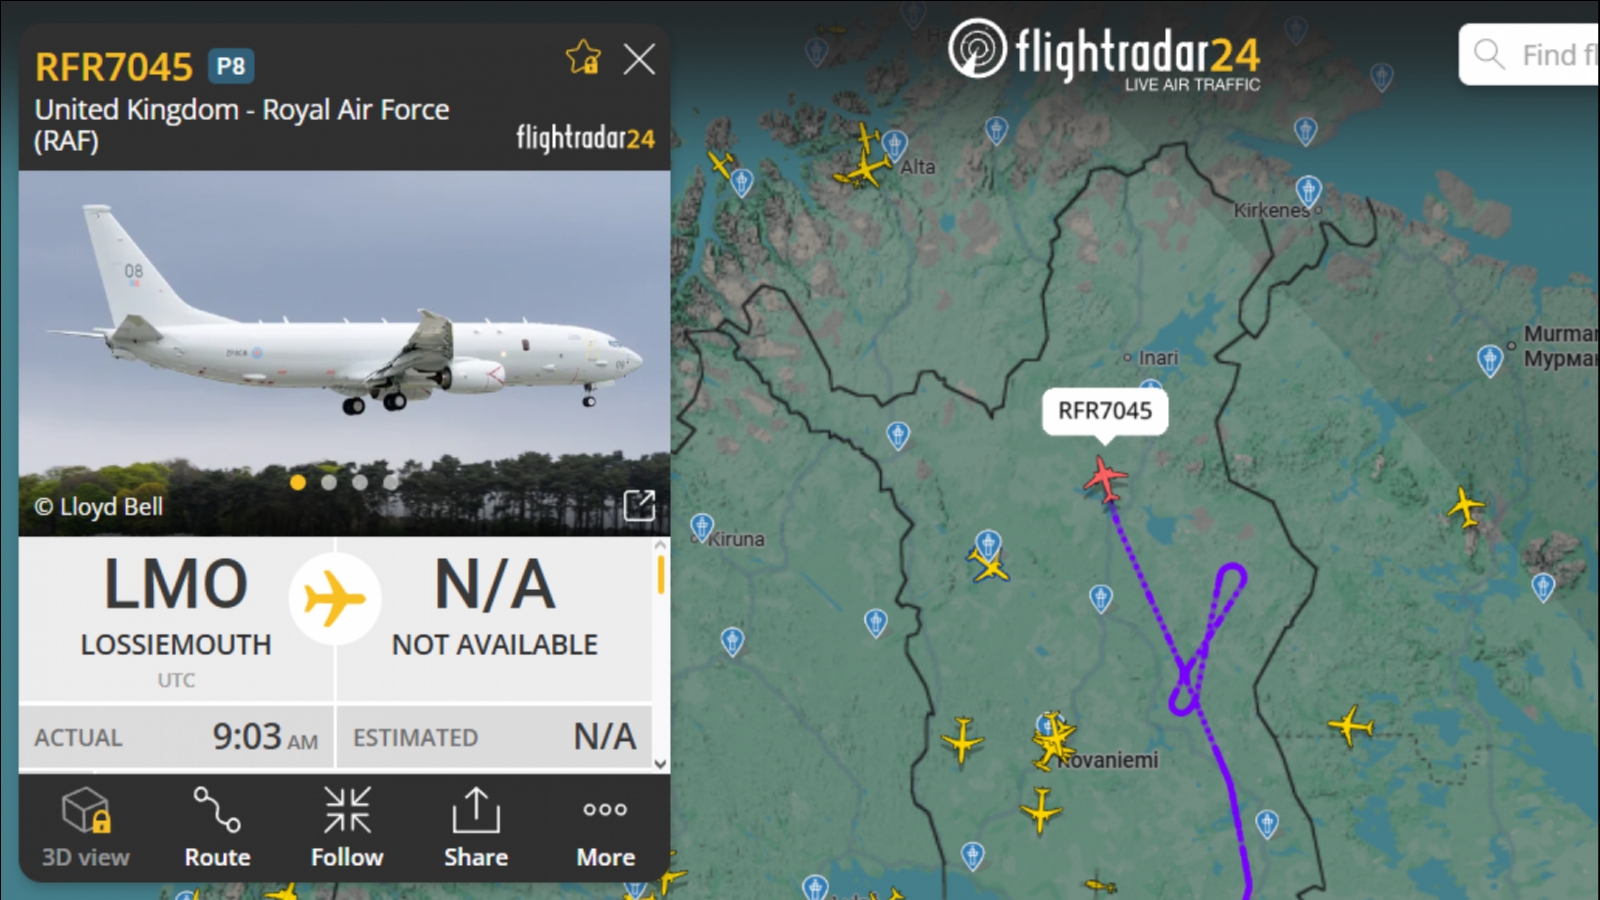Add RFR7045 to favorites with star icon
This screenshot has width=1600, height=900.
[583, 58]
